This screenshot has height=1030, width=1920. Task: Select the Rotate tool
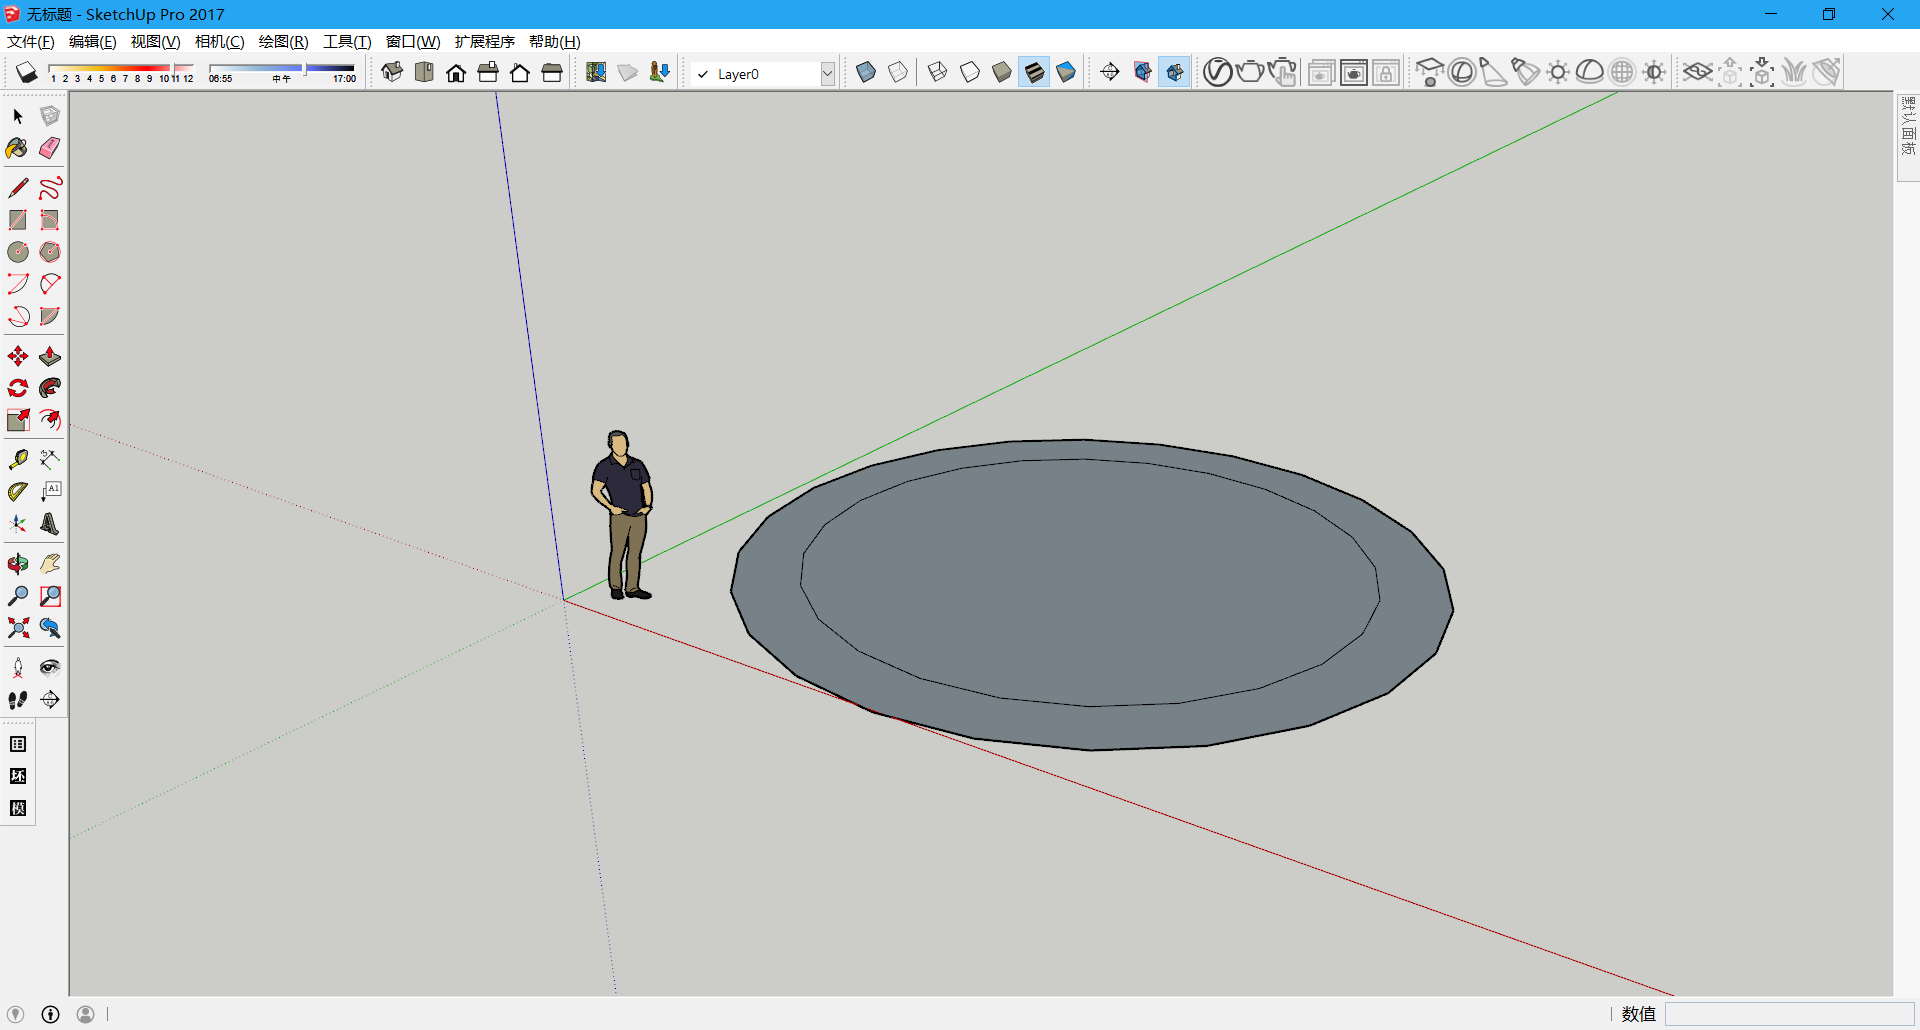click(18, 388)
